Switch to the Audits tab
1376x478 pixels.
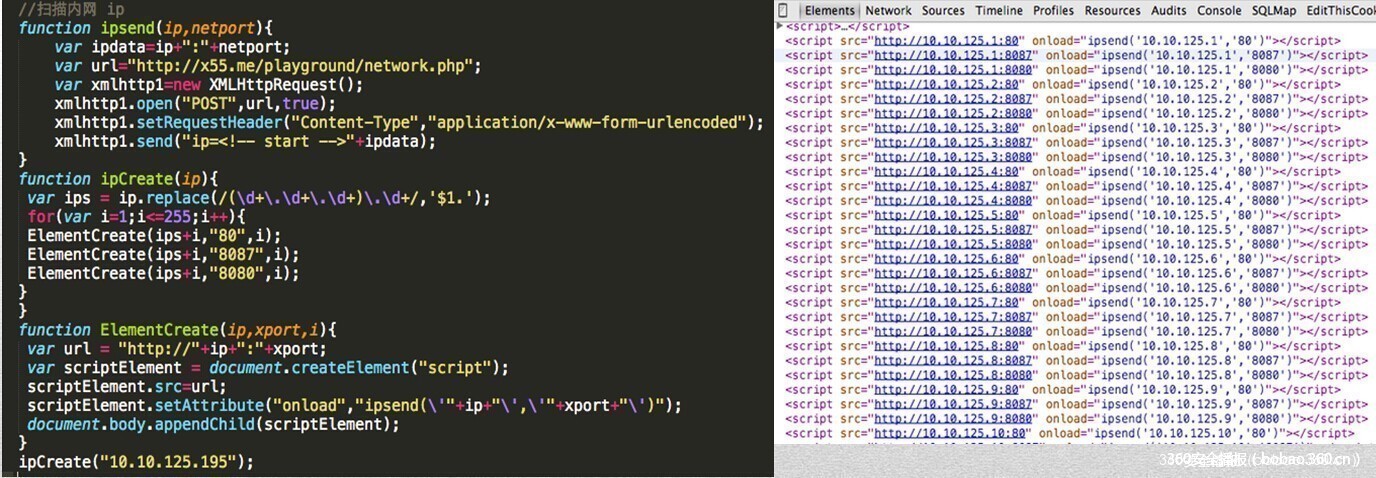[1168, 10]
